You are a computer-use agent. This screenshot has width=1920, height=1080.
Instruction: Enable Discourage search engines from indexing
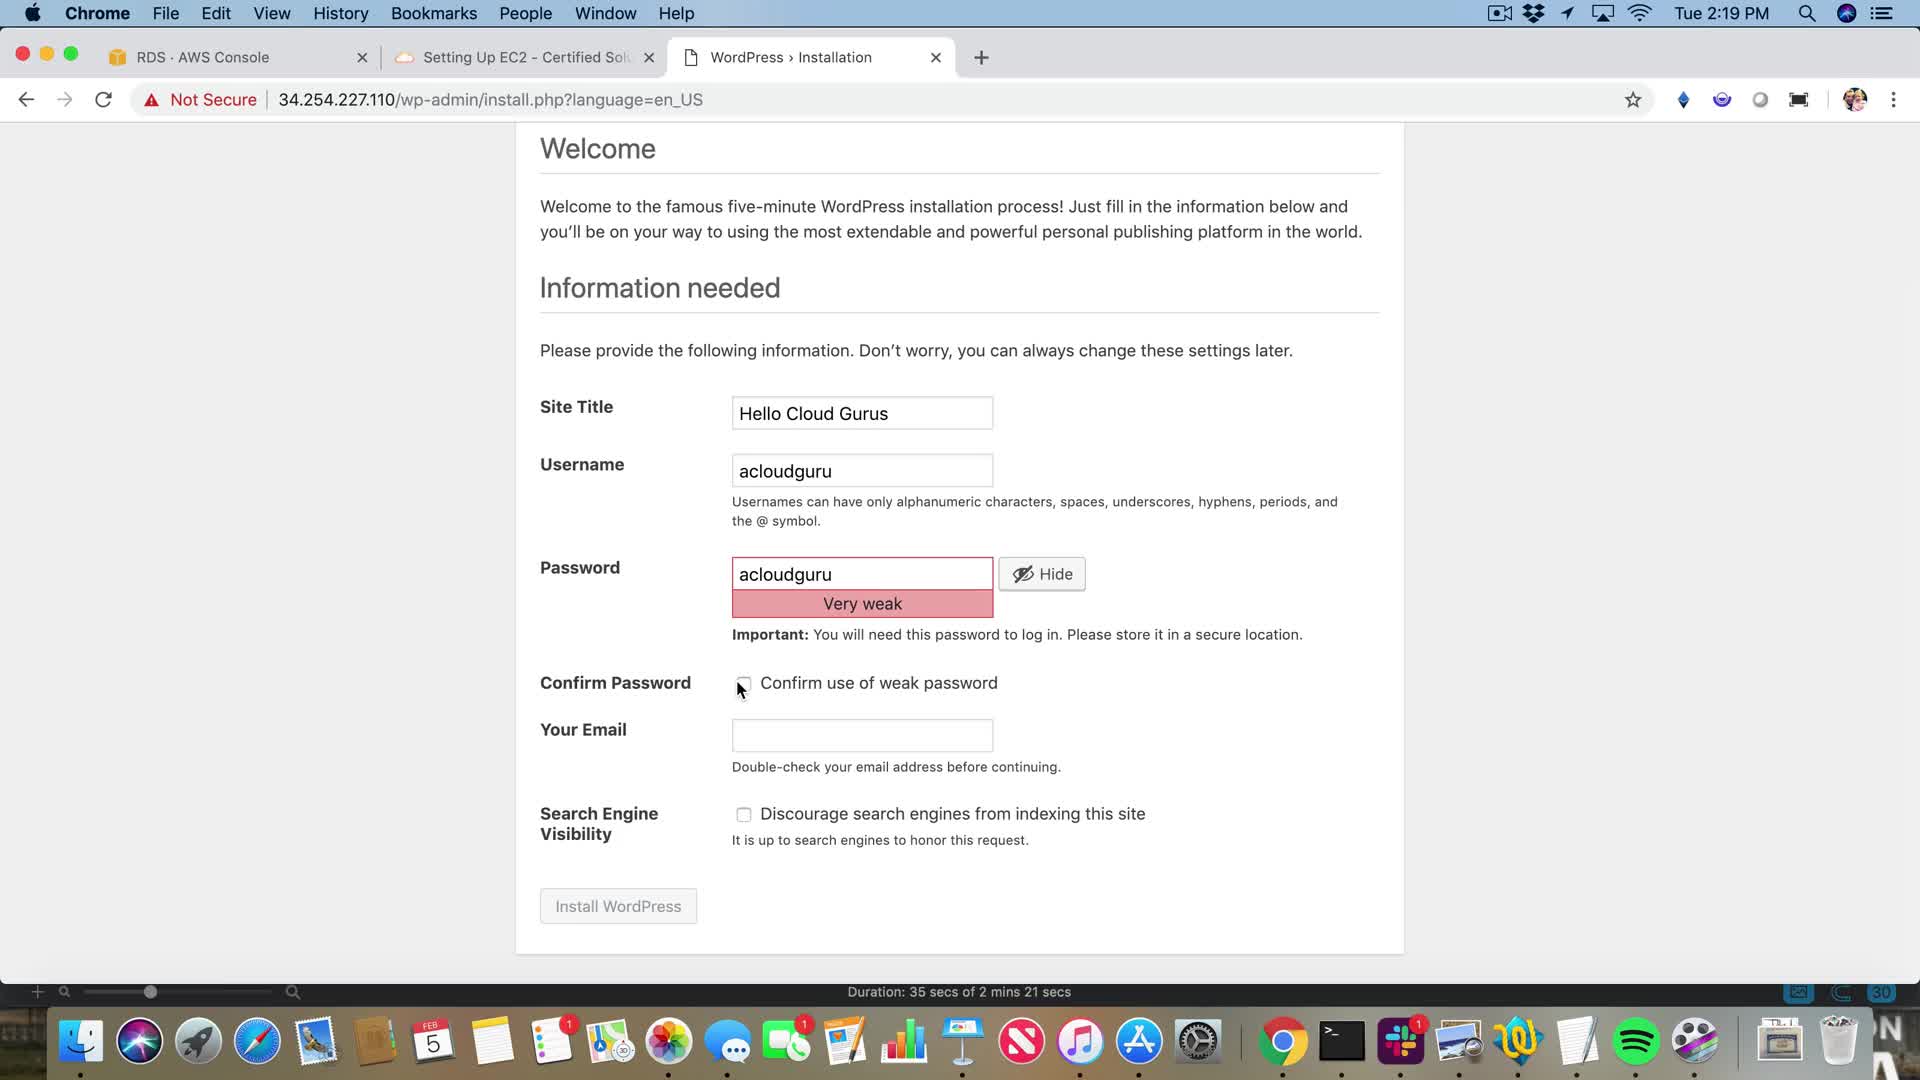[743, 814]
